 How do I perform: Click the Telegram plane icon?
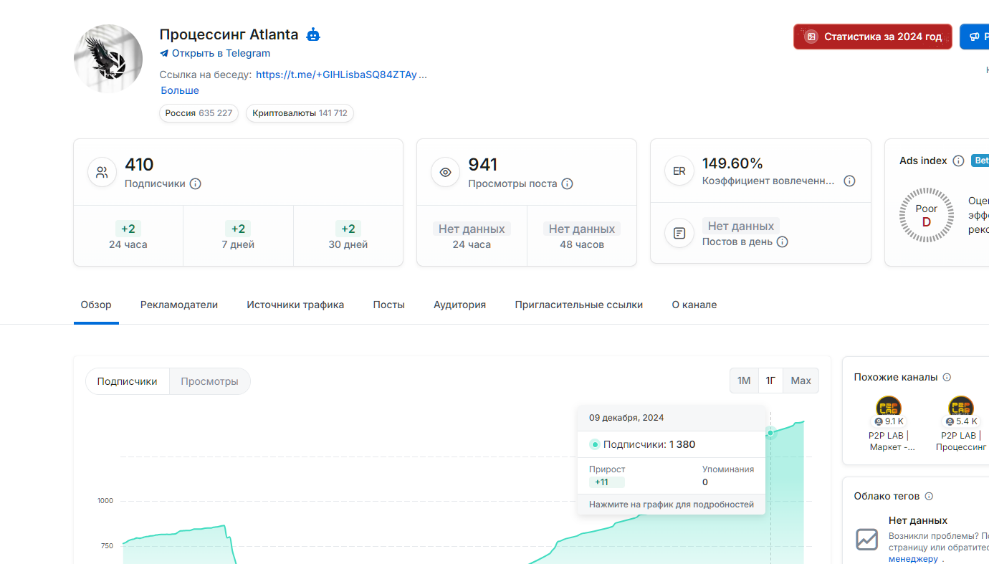pos(164,54)
